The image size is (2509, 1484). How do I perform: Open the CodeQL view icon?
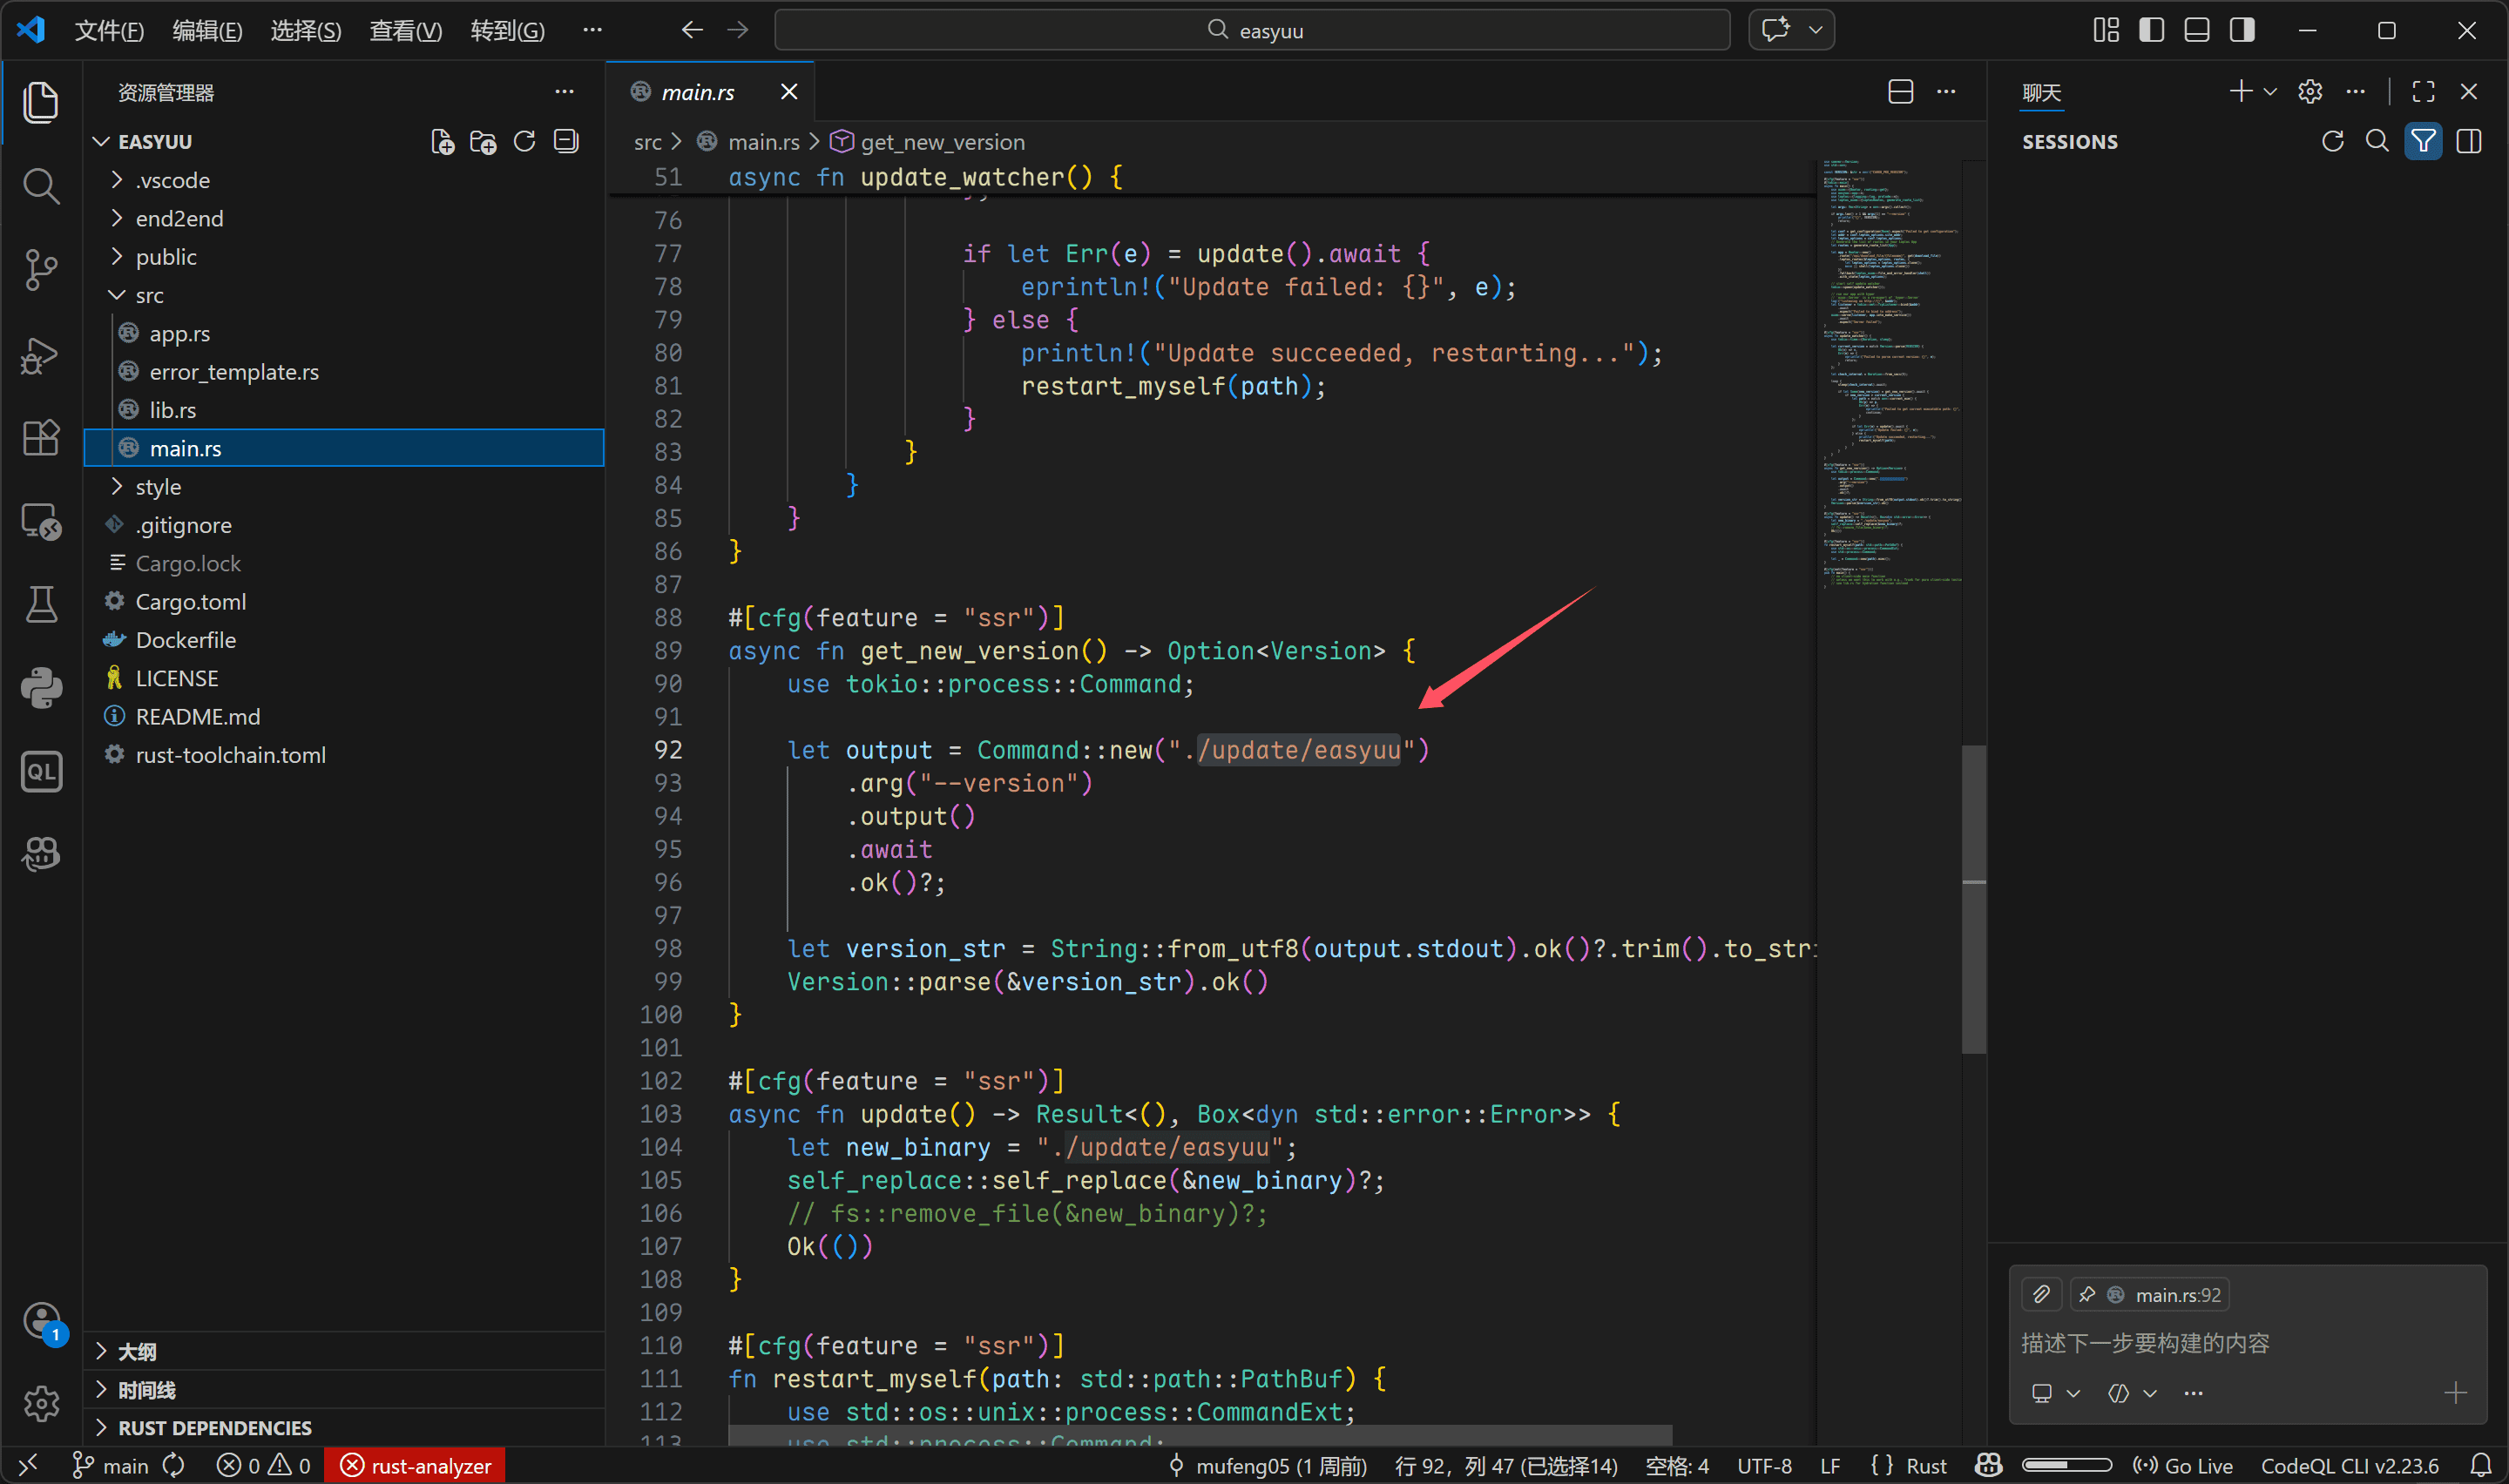(x=40, y=771)
